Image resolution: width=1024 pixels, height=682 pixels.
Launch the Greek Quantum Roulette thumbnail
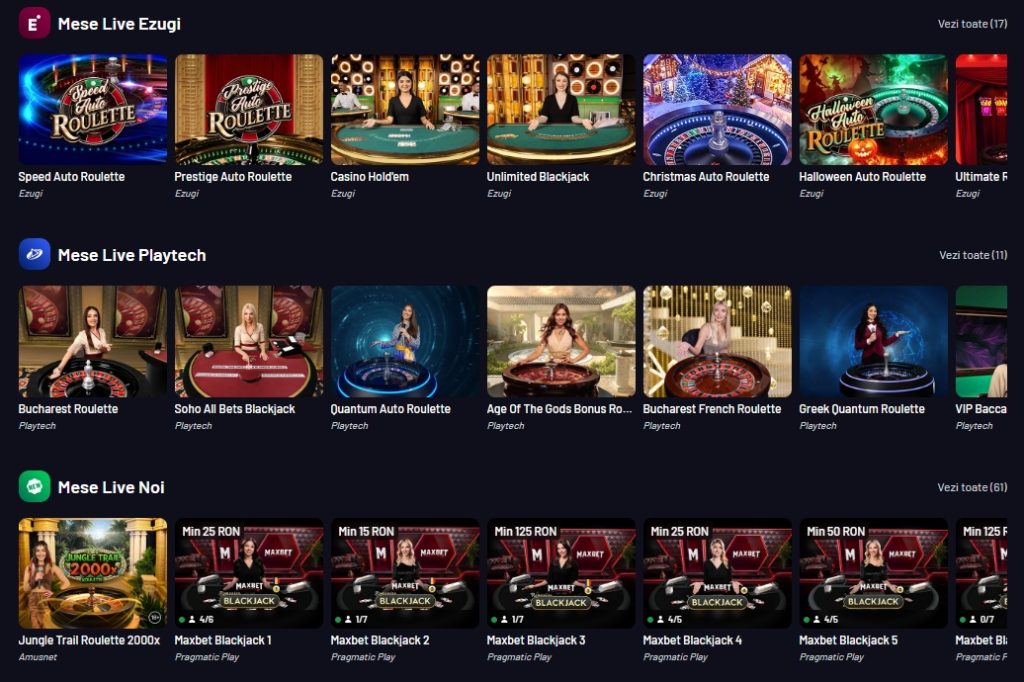coord(873,341)
